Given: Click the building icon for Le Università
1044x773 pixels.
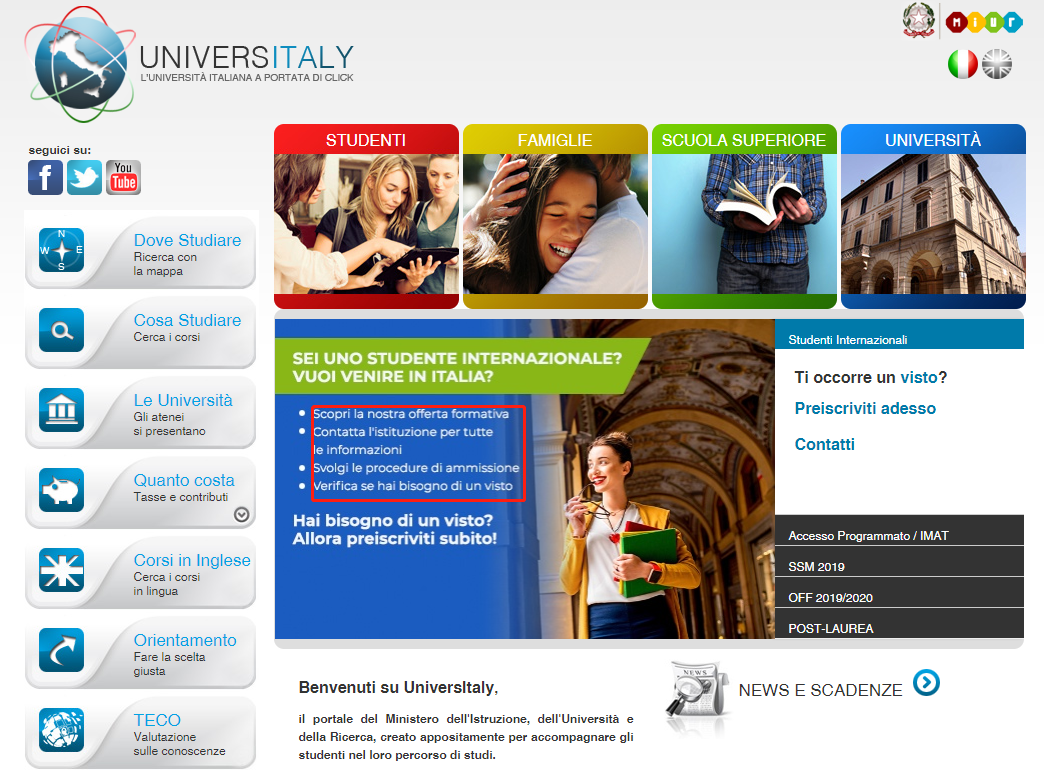Looking at the screenshot, I should (61, 410).
